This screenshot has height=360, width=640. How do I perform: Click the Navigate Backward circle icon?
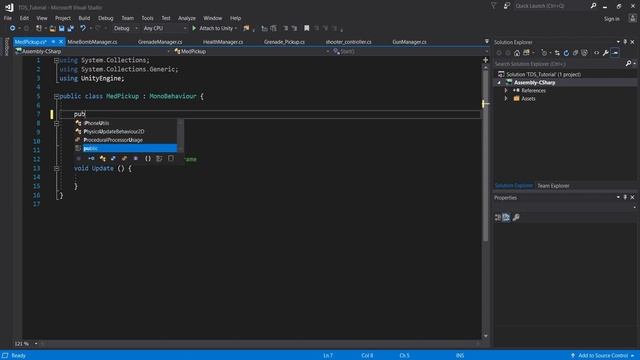point(13,28)
